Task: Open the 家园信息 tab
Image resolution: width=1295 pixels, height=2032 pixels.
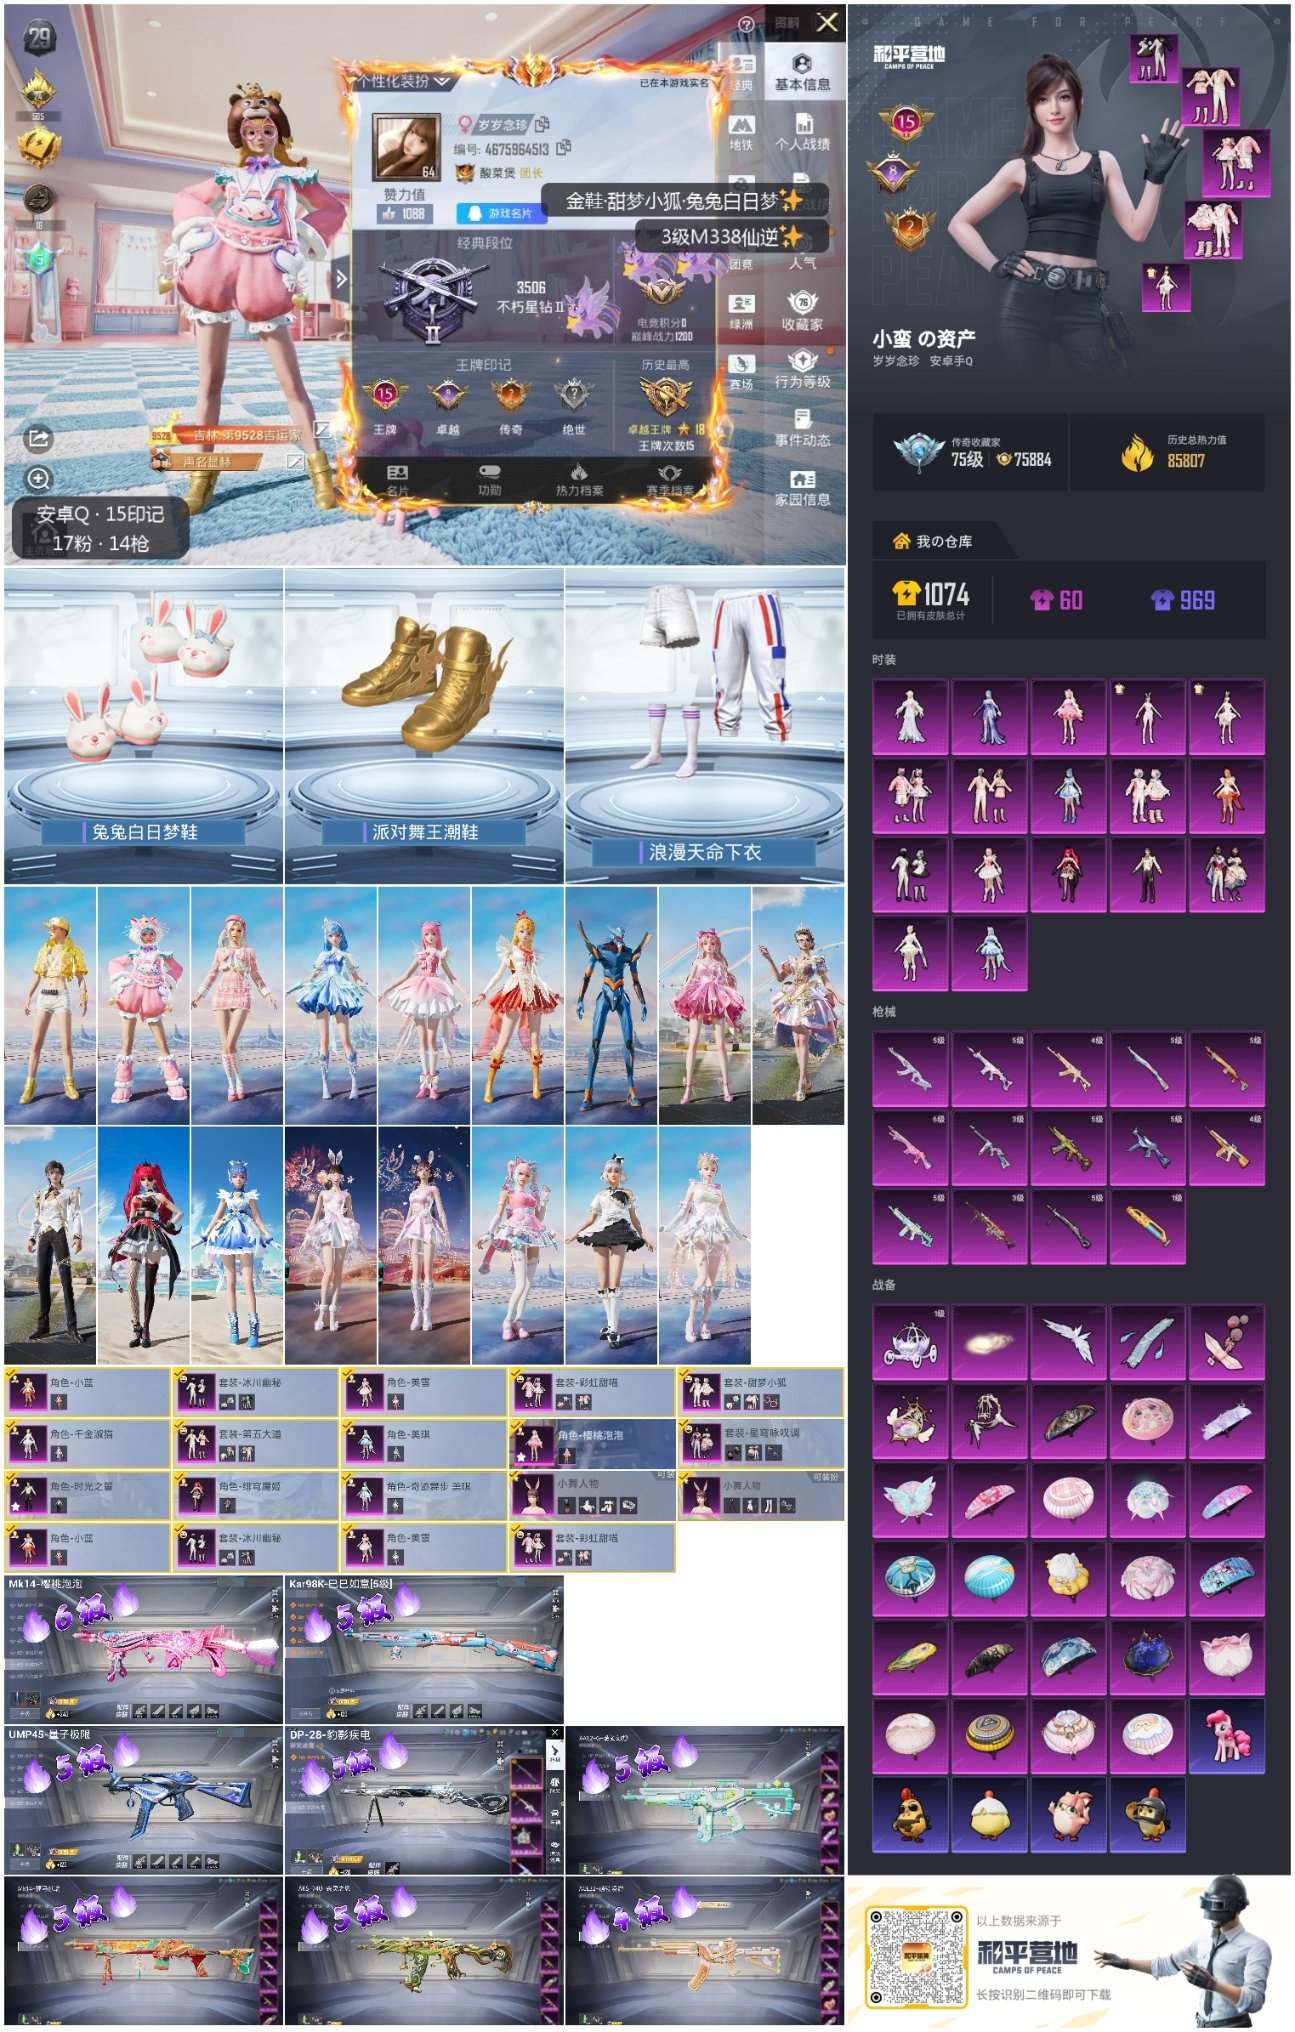Action: 802,487
